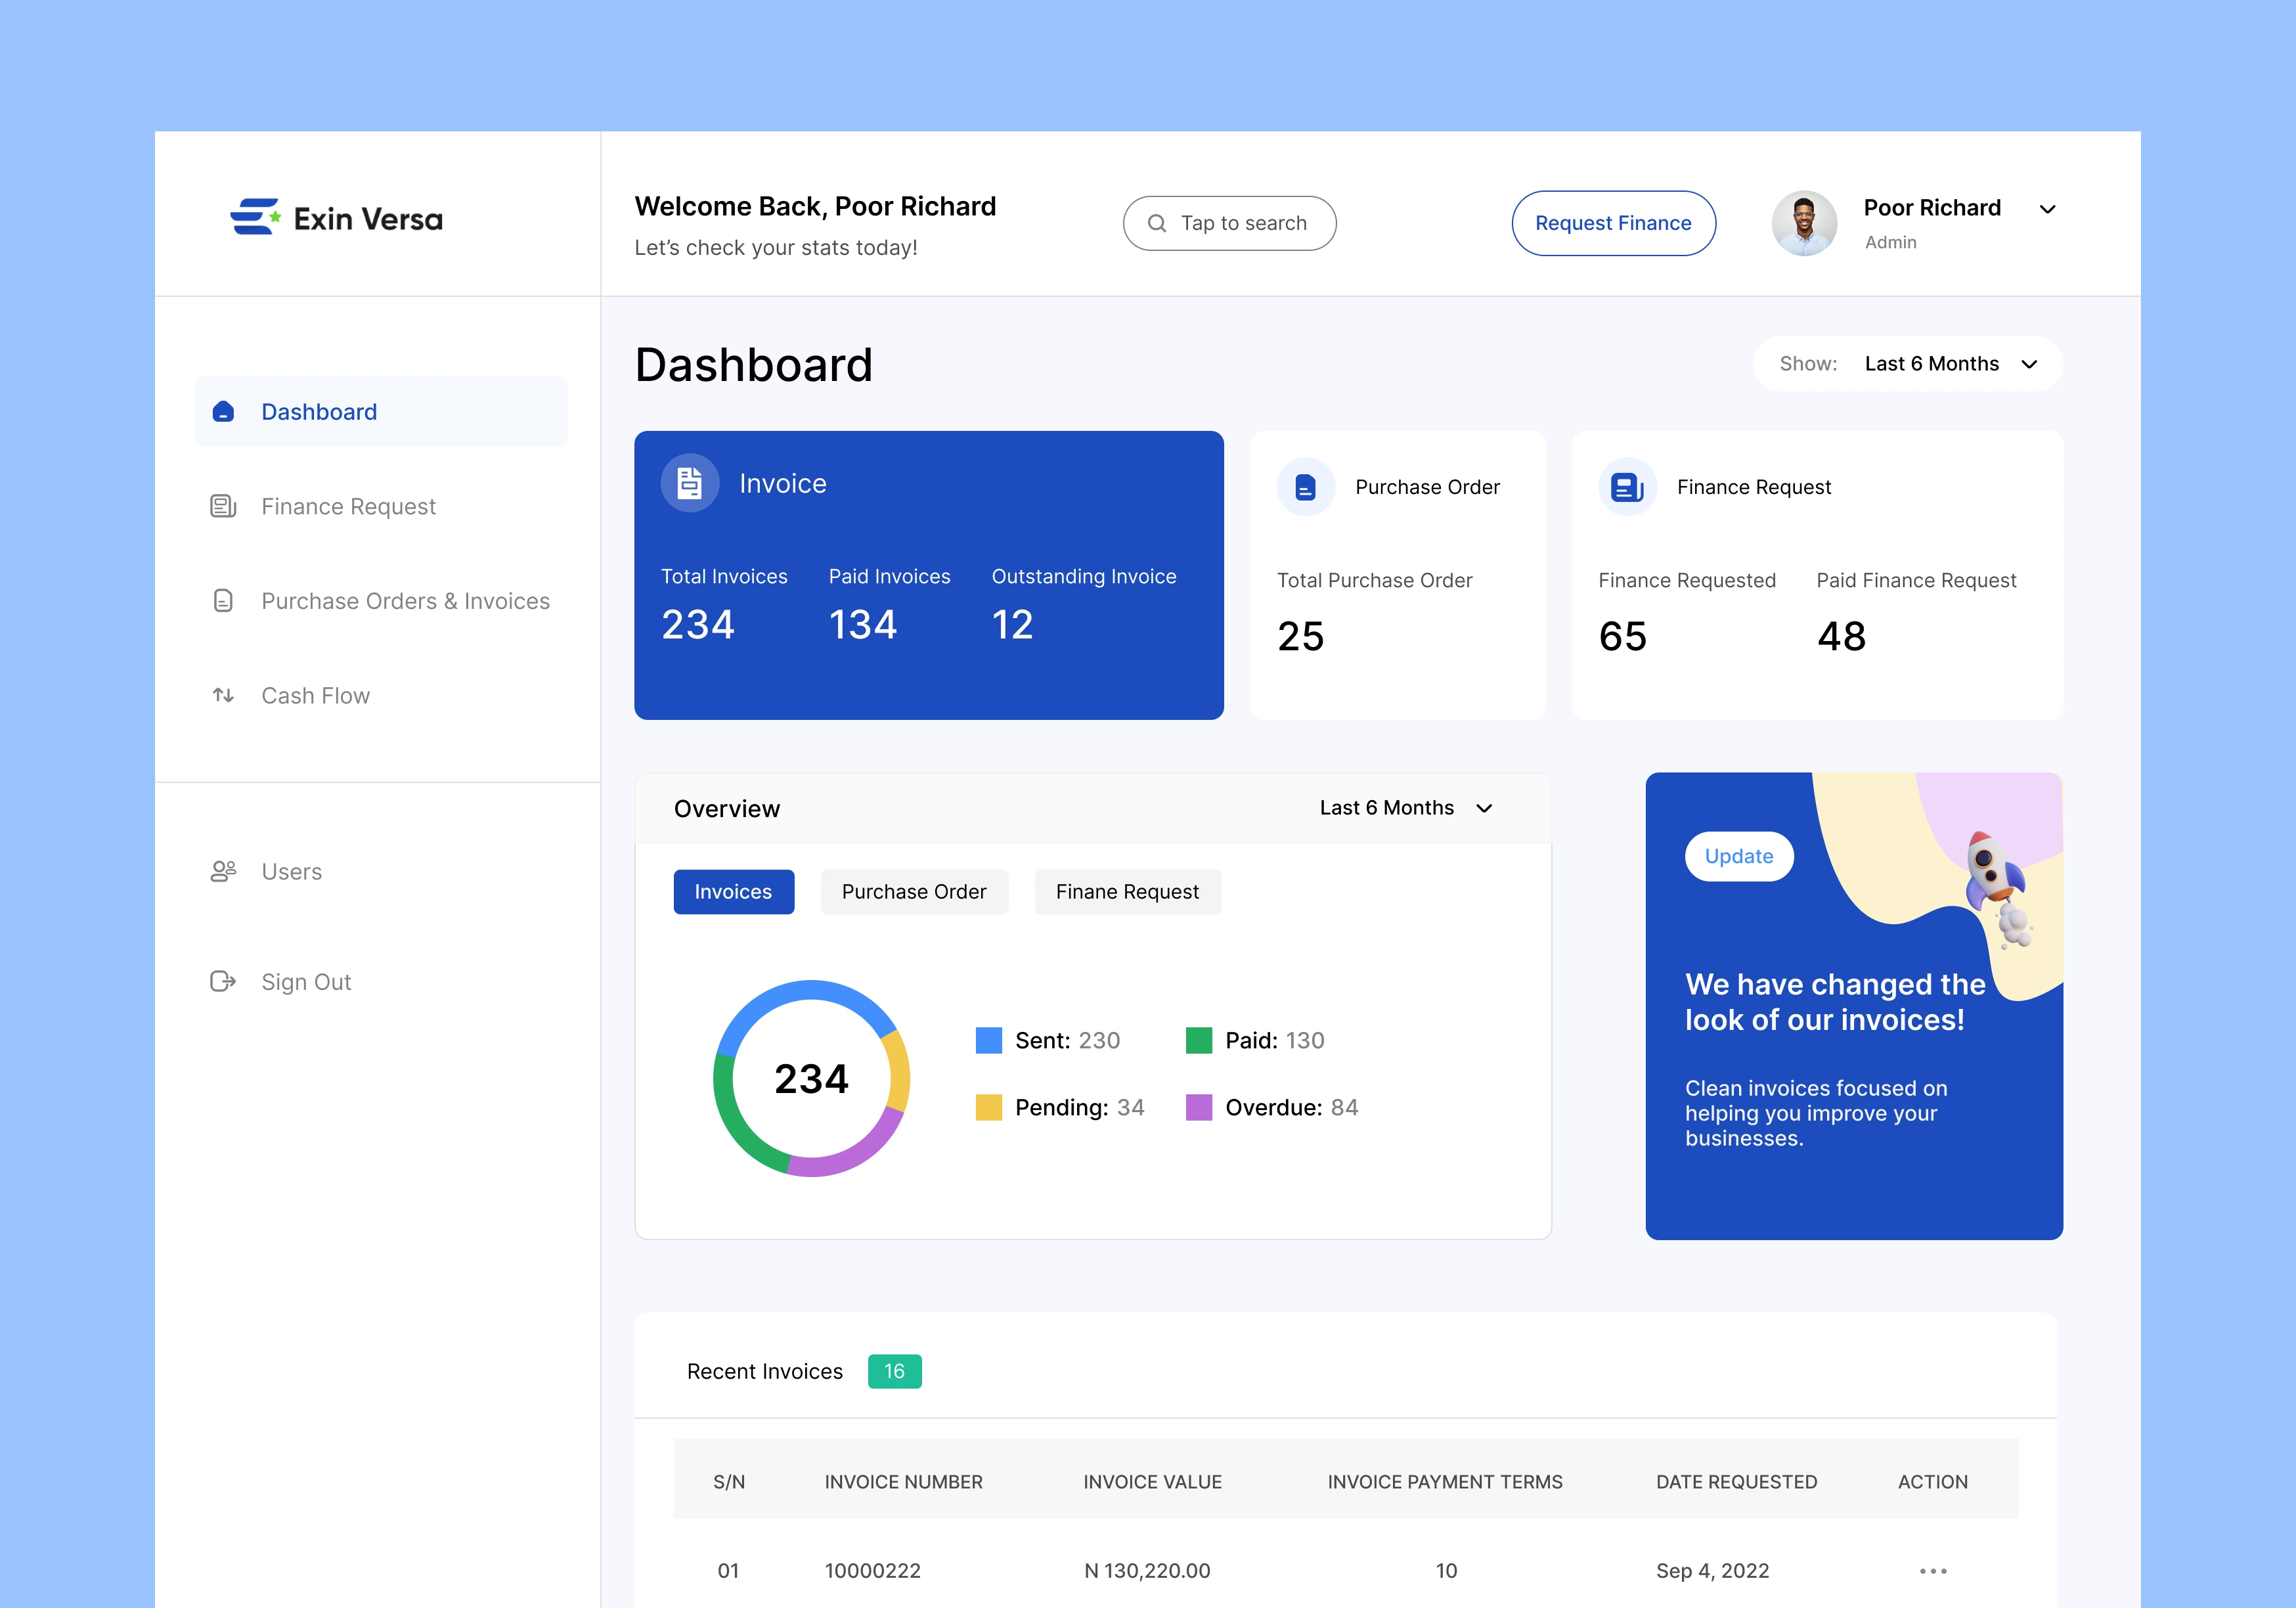This screenshot has width=2296, height=1608.
Task: Click the Request Finance button
Action: (x=1613, y=224)
